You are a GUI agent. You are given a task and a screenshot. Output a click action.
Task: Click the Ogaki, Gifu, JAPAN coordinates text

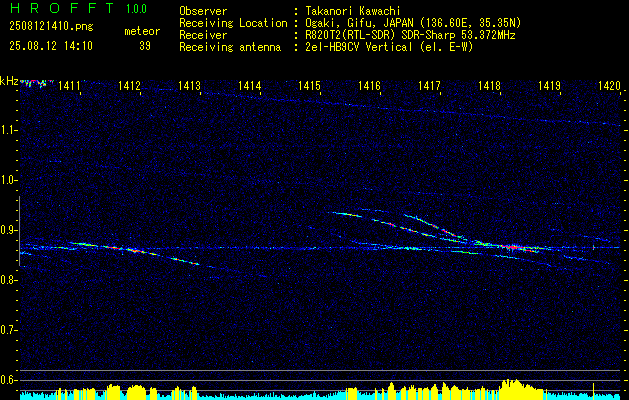[413, 23]
